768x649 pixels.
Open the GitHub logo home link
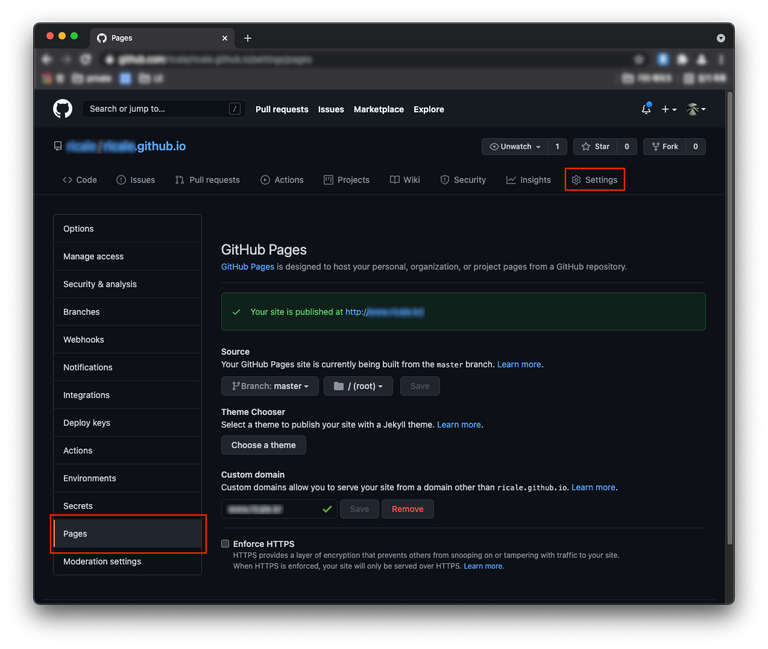tap(63, 109)
